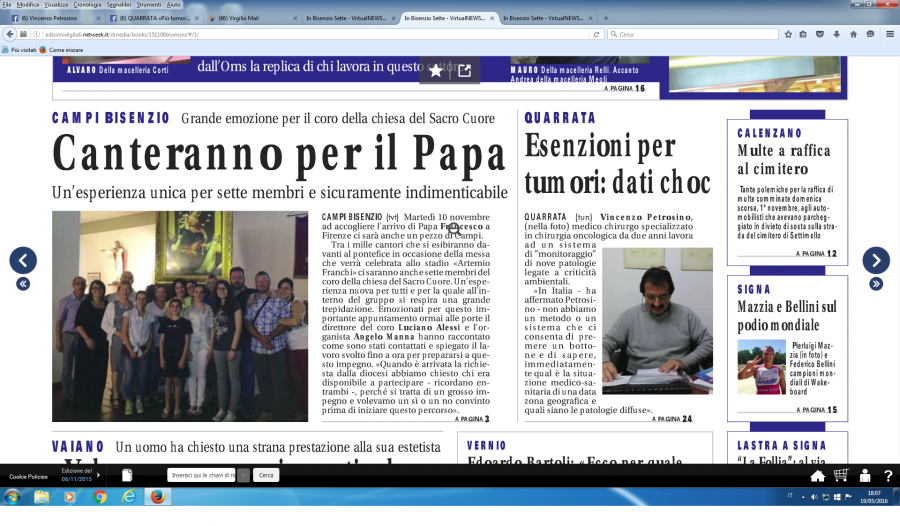Open the Hello chat bubble icon
900x526 pixels.
coord(870,34)
